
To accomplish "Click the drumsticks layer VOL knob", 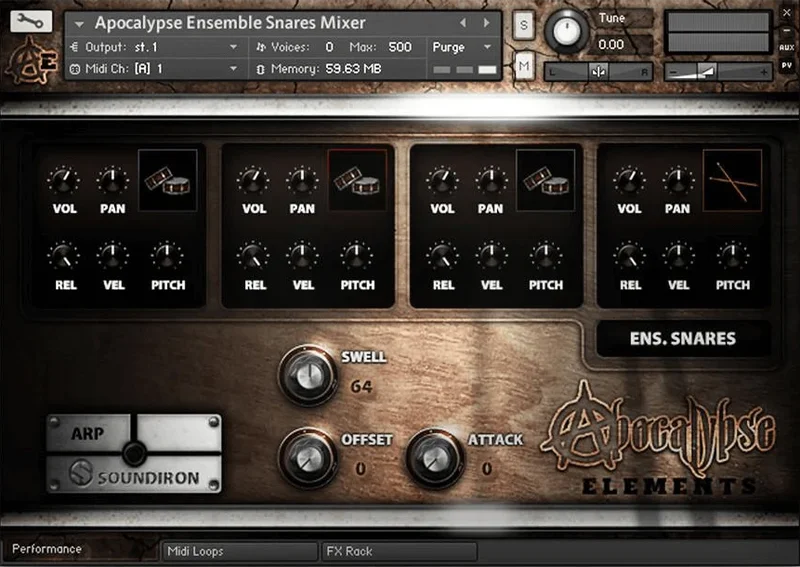I will click(629, 180).
